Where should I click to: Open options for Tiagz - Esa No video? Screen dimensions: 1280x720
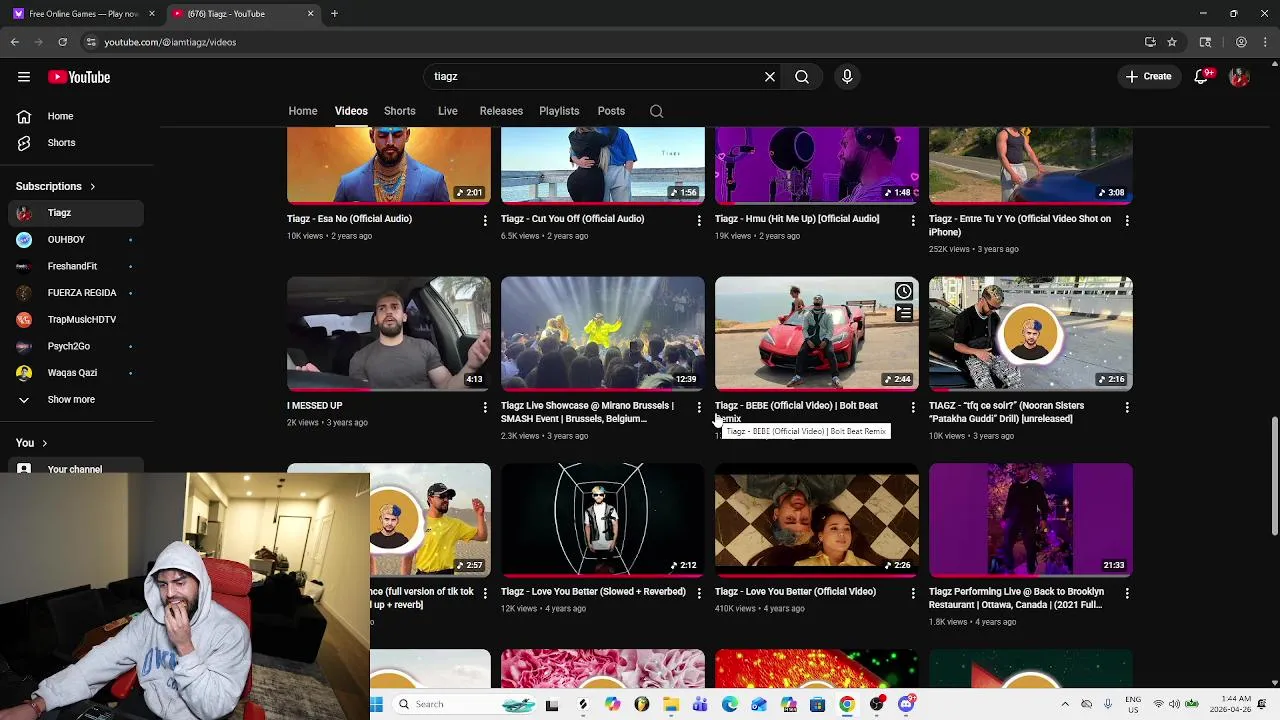point(485,220)
